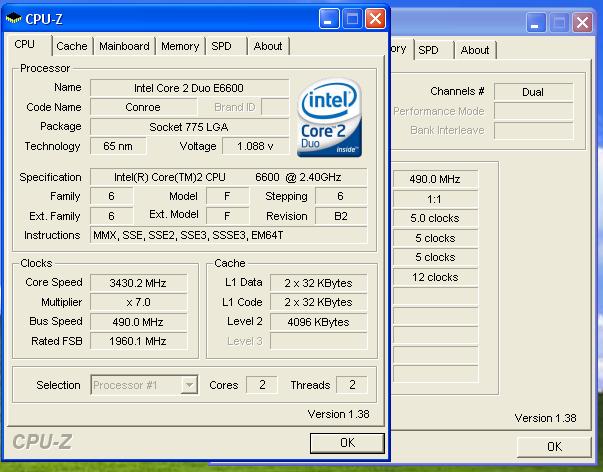Minimize the background CPU-Z window
Screen dimensions: 603x472
pyautogui.click(x=536, y=22)
